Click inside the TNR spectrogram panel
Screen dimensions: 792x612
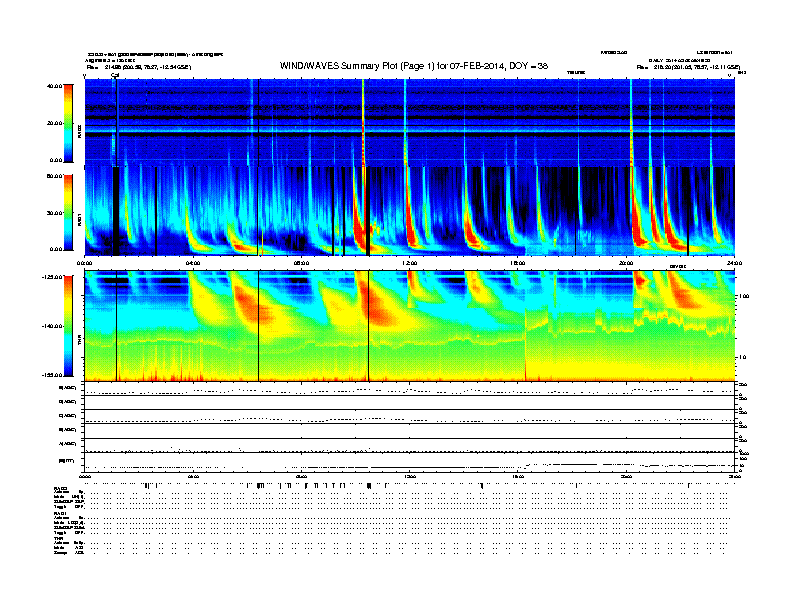click(409, 326)
